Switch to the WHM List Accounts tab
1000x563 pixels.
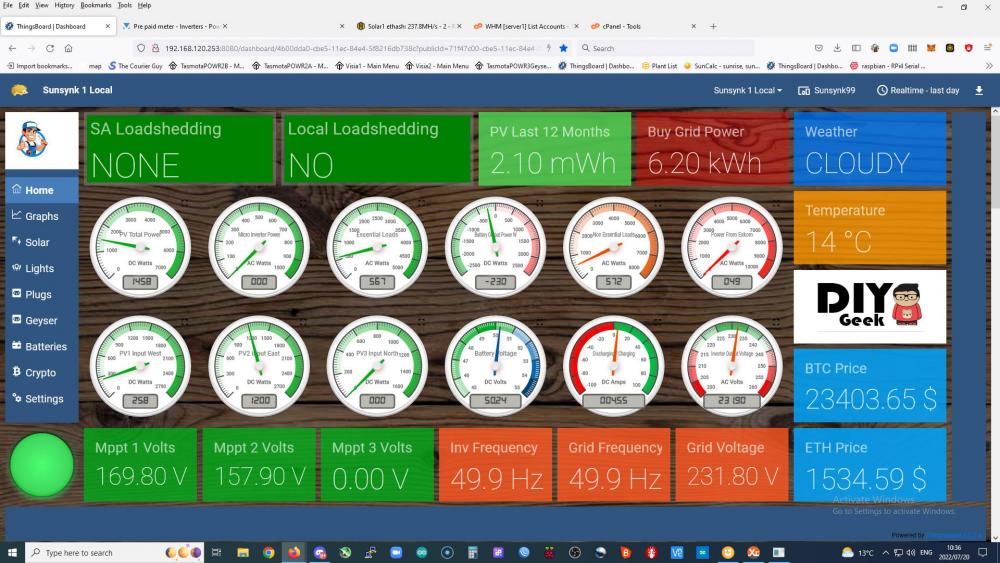526,26
